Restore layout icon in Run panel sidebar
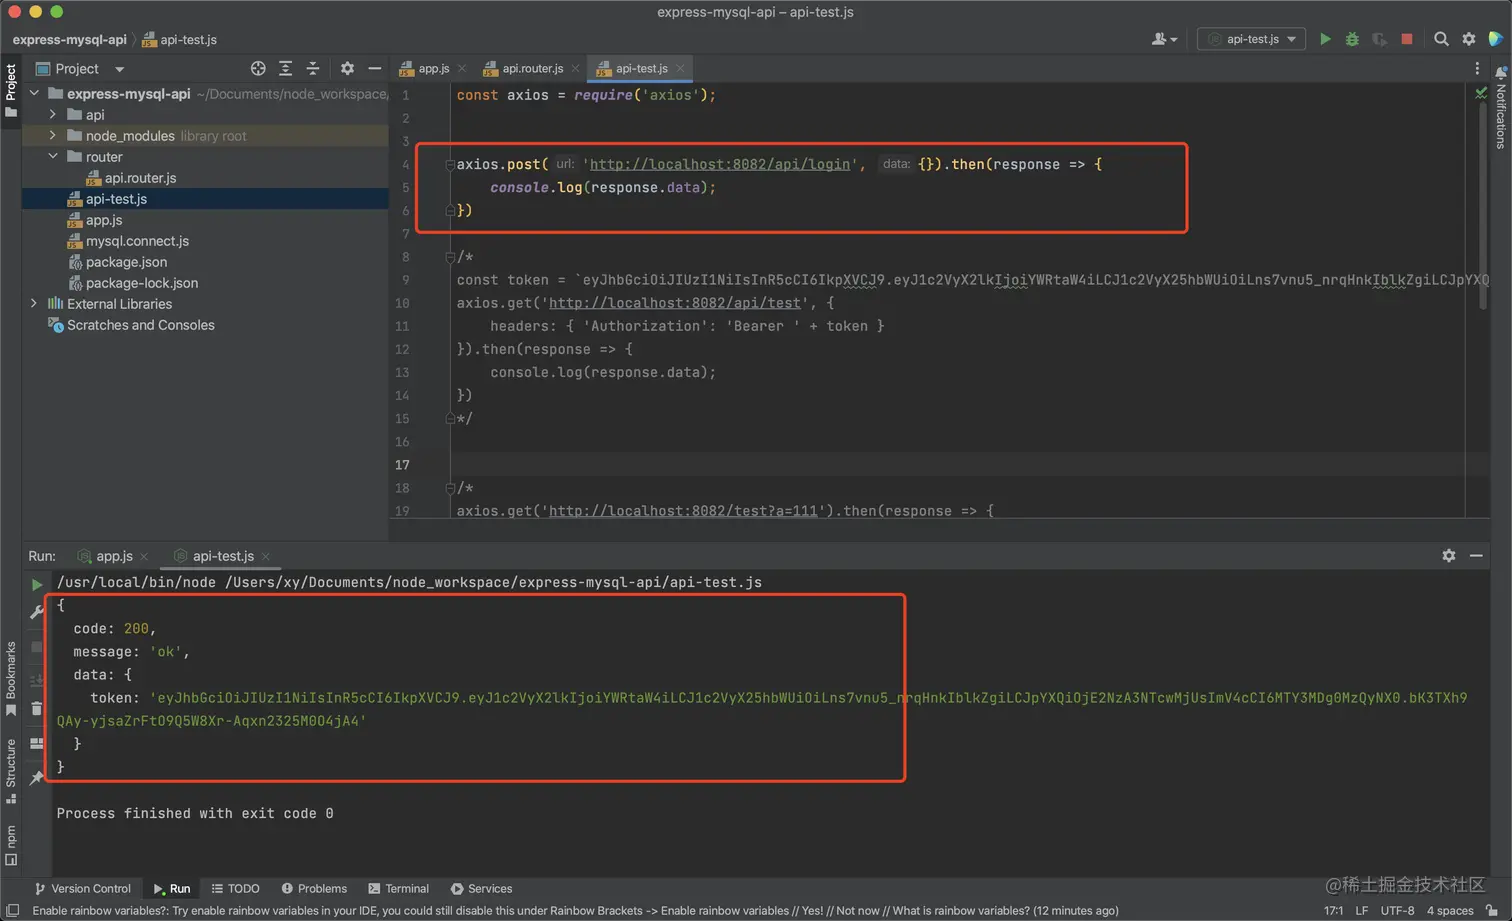Viewport: 1512px width, 921px height. pos(37,743)
